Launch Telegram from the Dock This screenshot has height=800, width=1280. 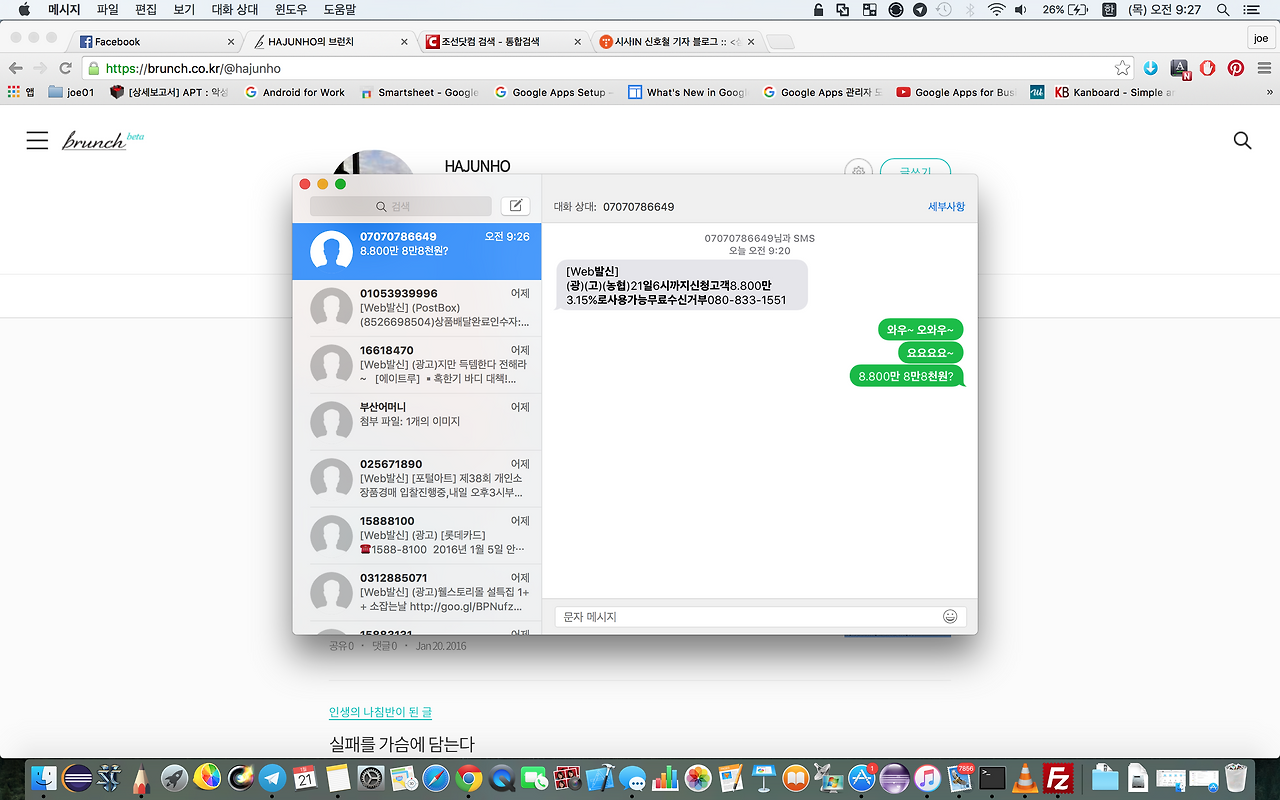[272, 778]
